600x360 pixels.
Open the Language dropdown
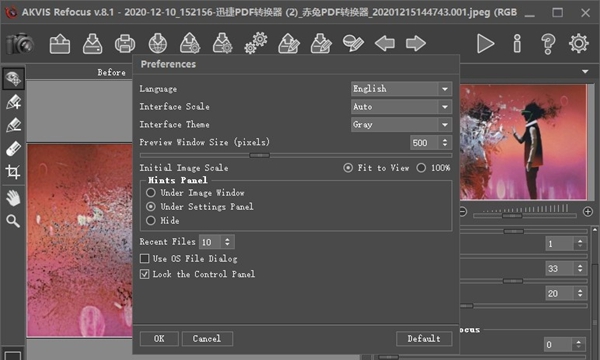click(401, 89)
